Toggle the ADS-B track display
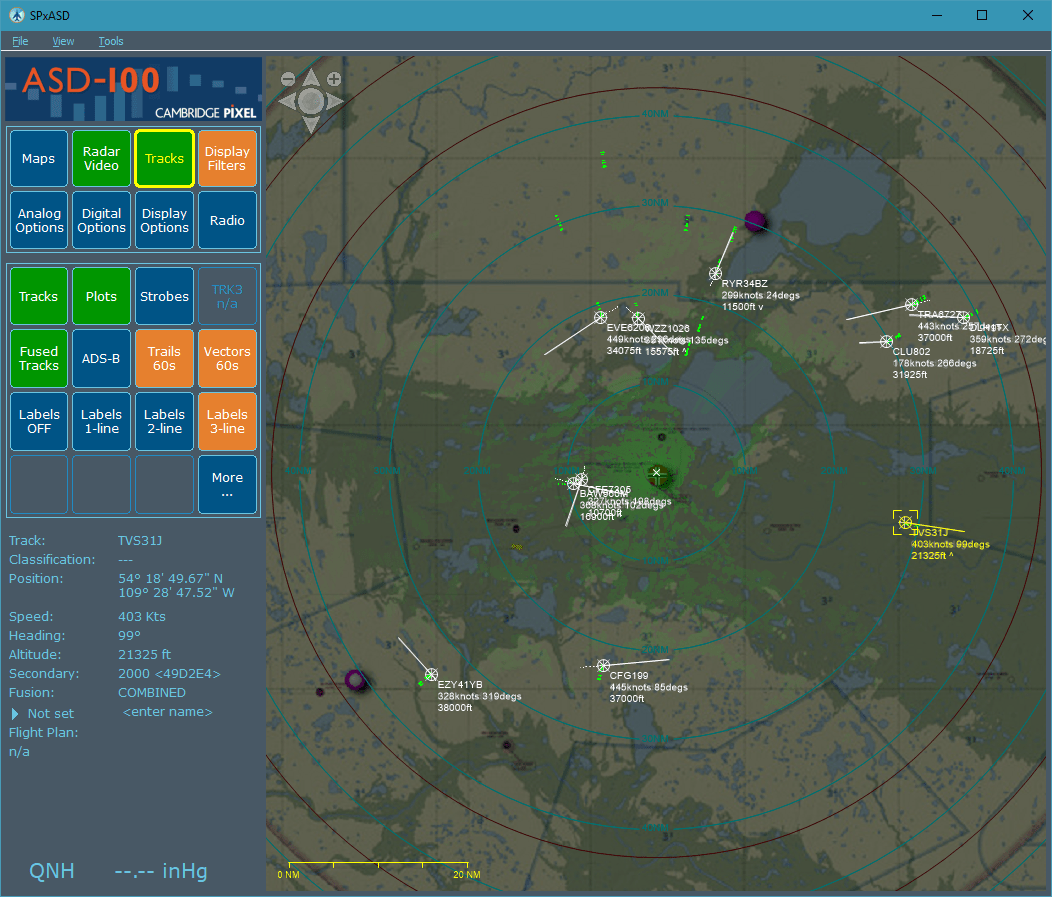The image size is (1052, 897). pyautogui.click(x=101, y=358)
